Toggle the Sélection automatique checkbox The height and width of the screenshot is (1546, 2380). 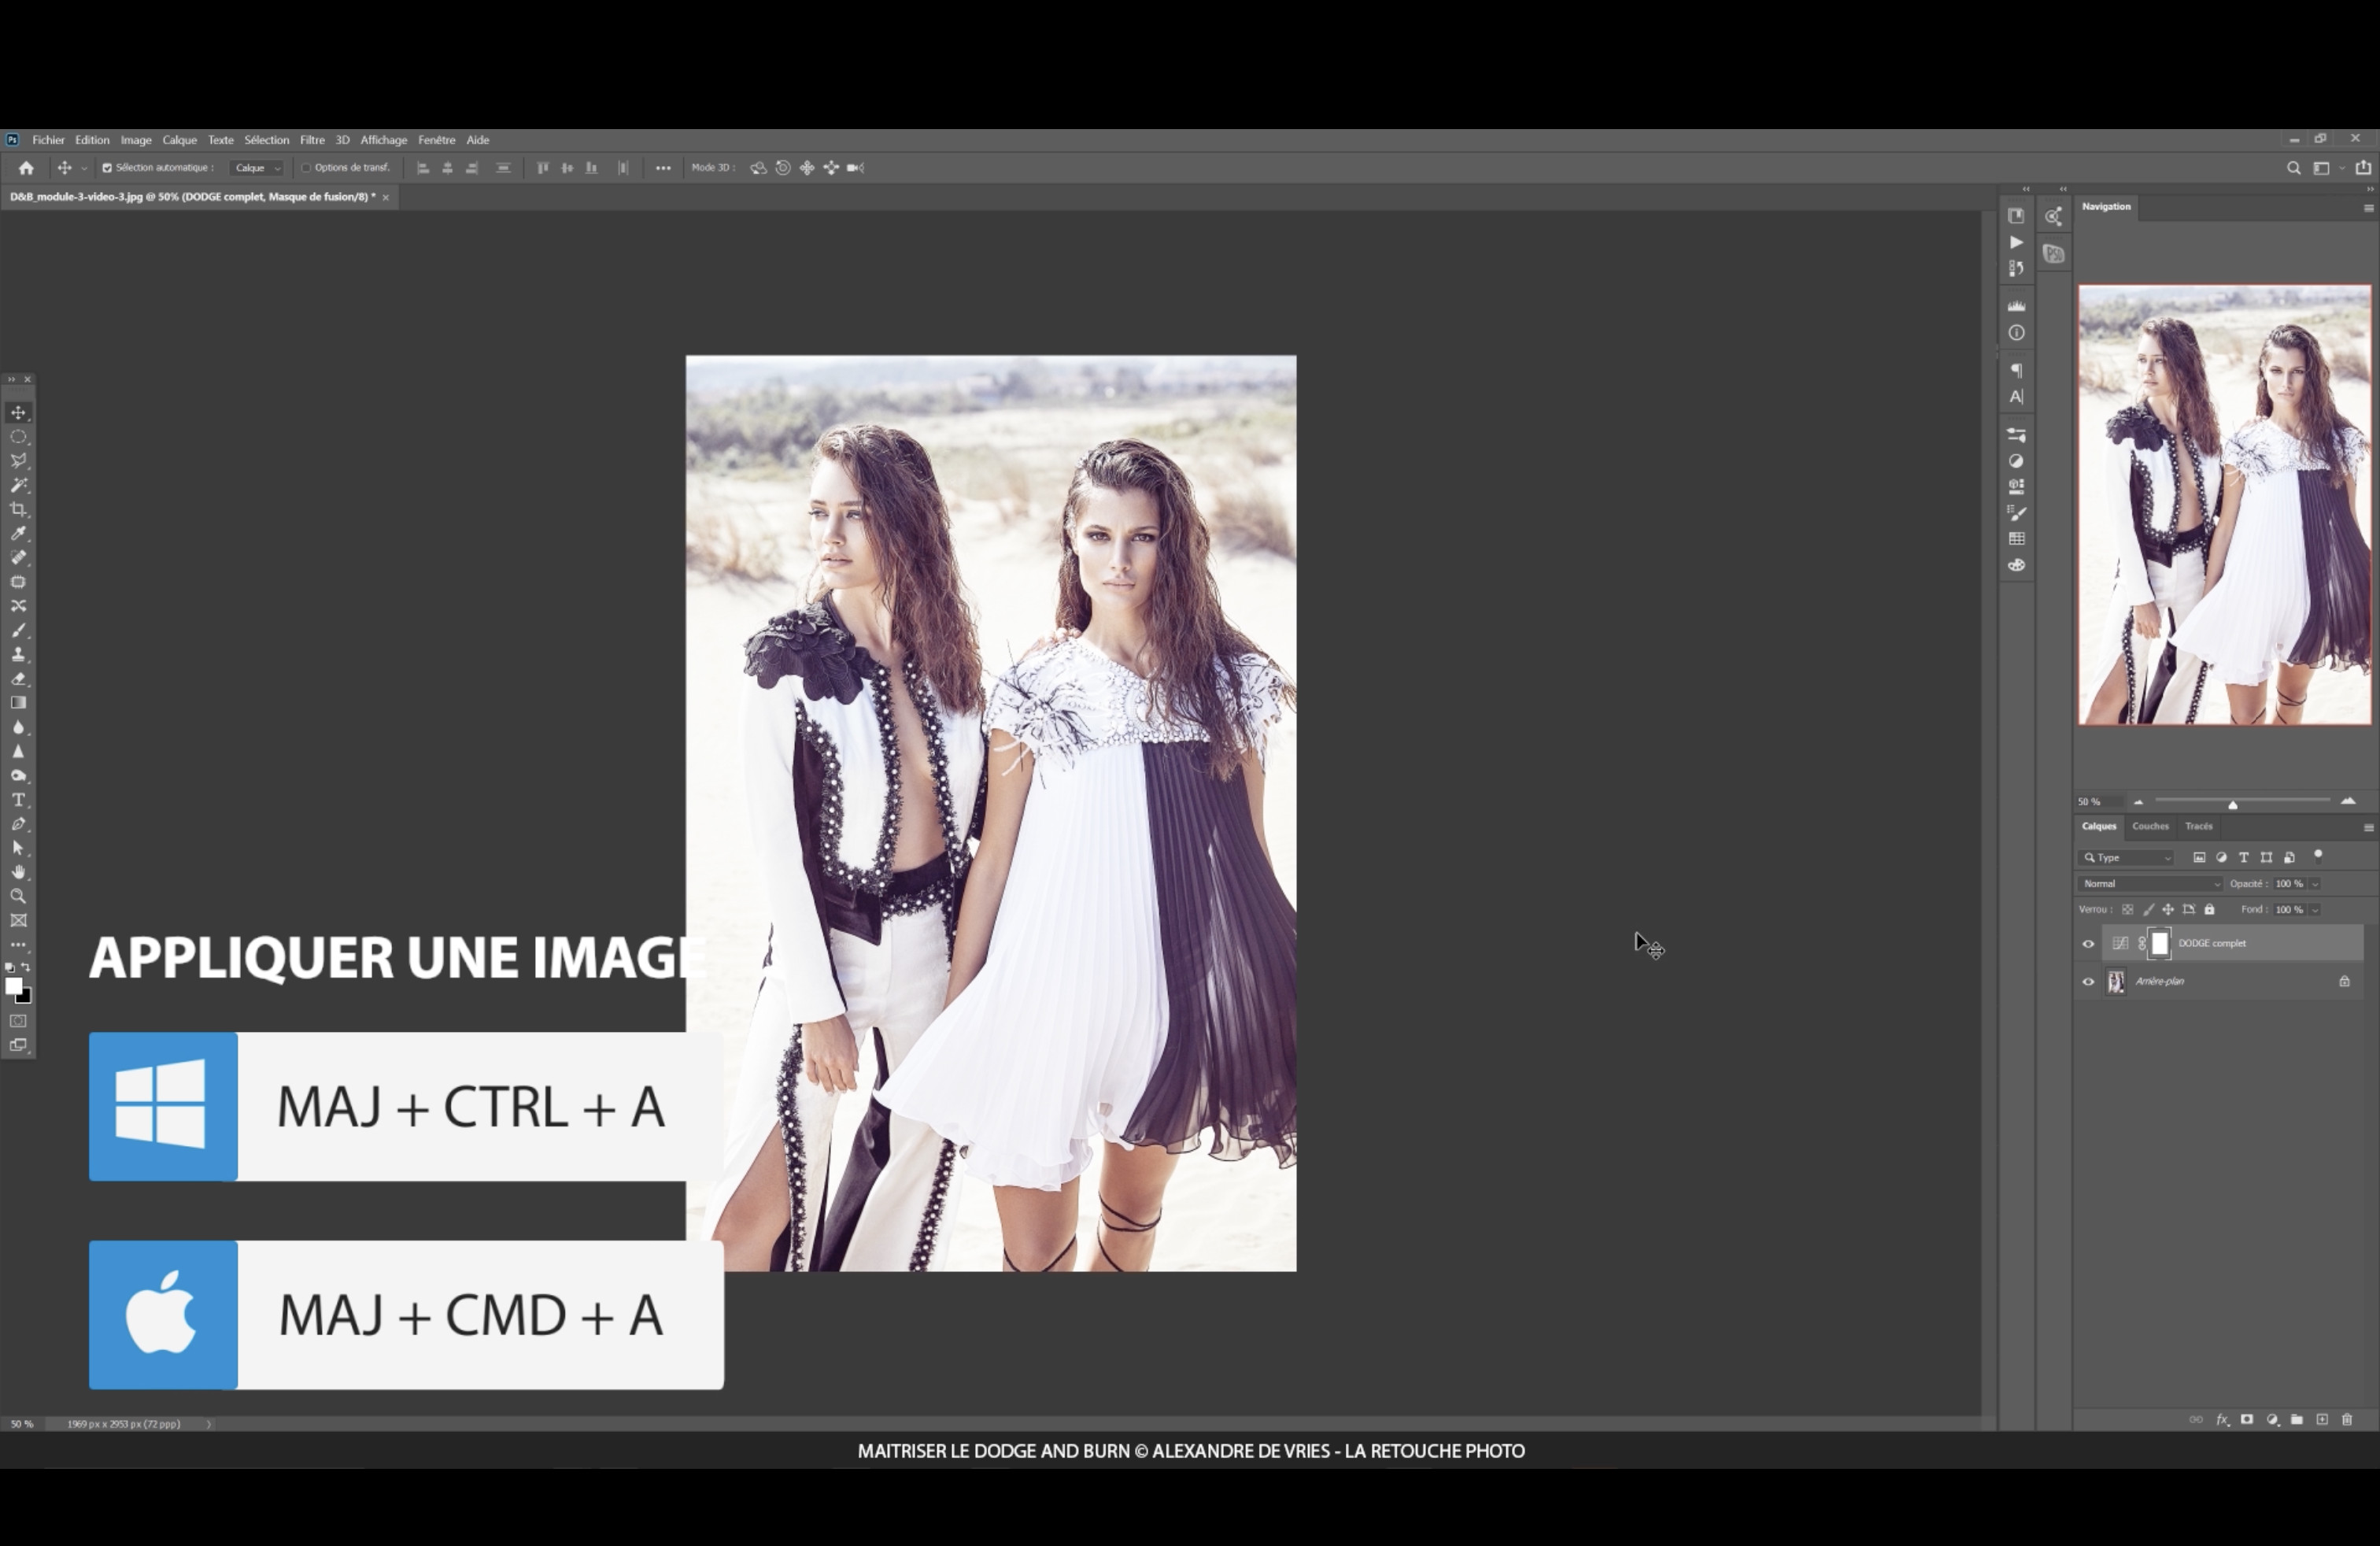click(x=107, y=168)
